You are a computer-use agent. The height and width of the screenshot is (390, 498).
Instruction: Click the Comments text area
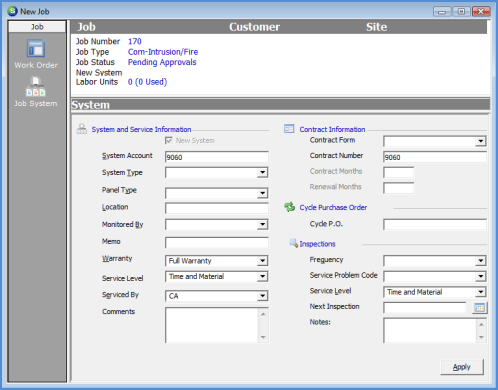[x=212, y=325]
